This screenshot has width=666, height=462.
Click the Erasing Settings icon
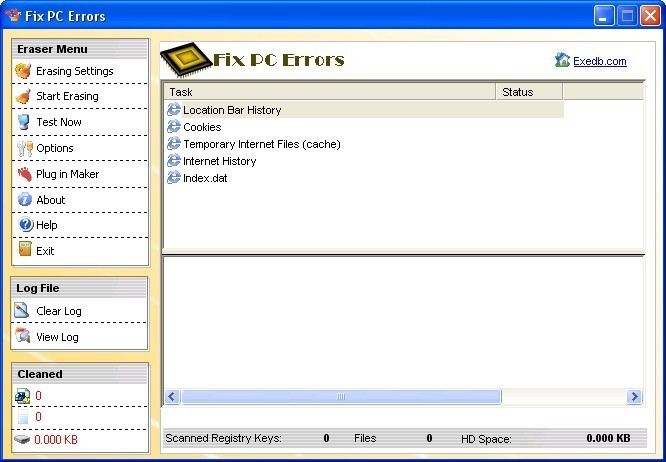pyautogui.click(x=23, y=70)
